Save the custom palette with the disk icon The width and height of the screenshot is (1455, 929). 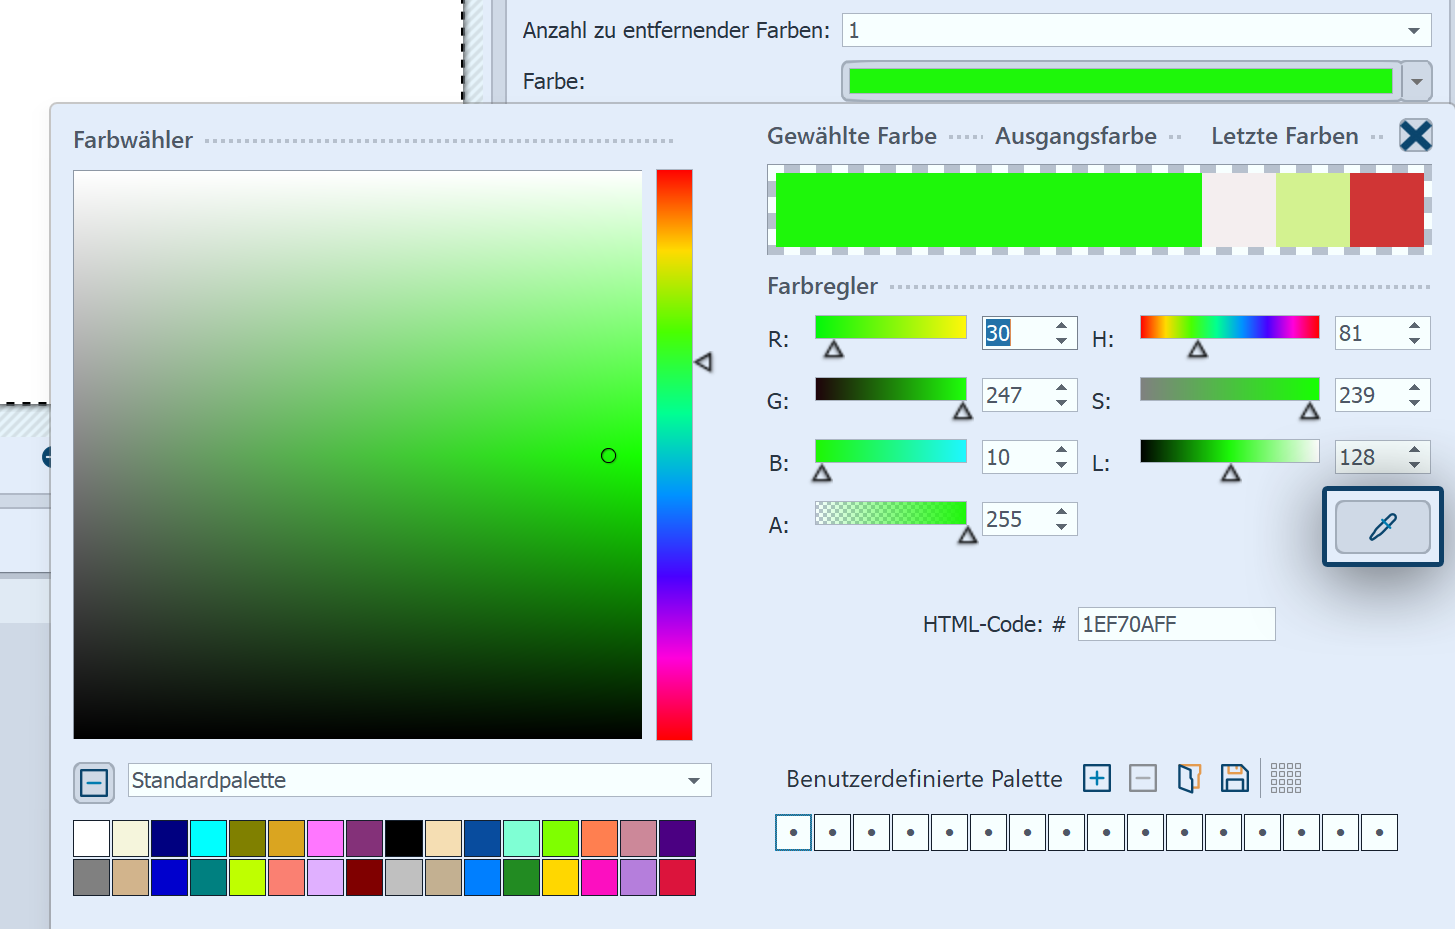coord(1235,778)
